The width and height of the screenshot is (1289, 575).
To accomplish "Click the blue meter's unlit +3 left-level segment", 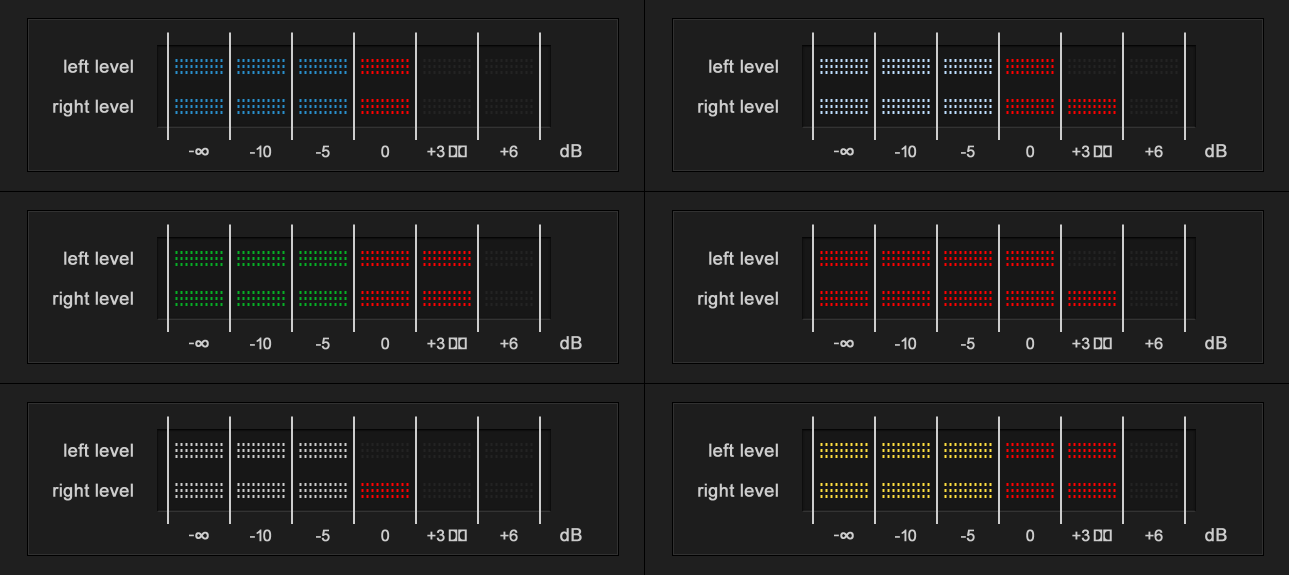I will tap(447, 67).
